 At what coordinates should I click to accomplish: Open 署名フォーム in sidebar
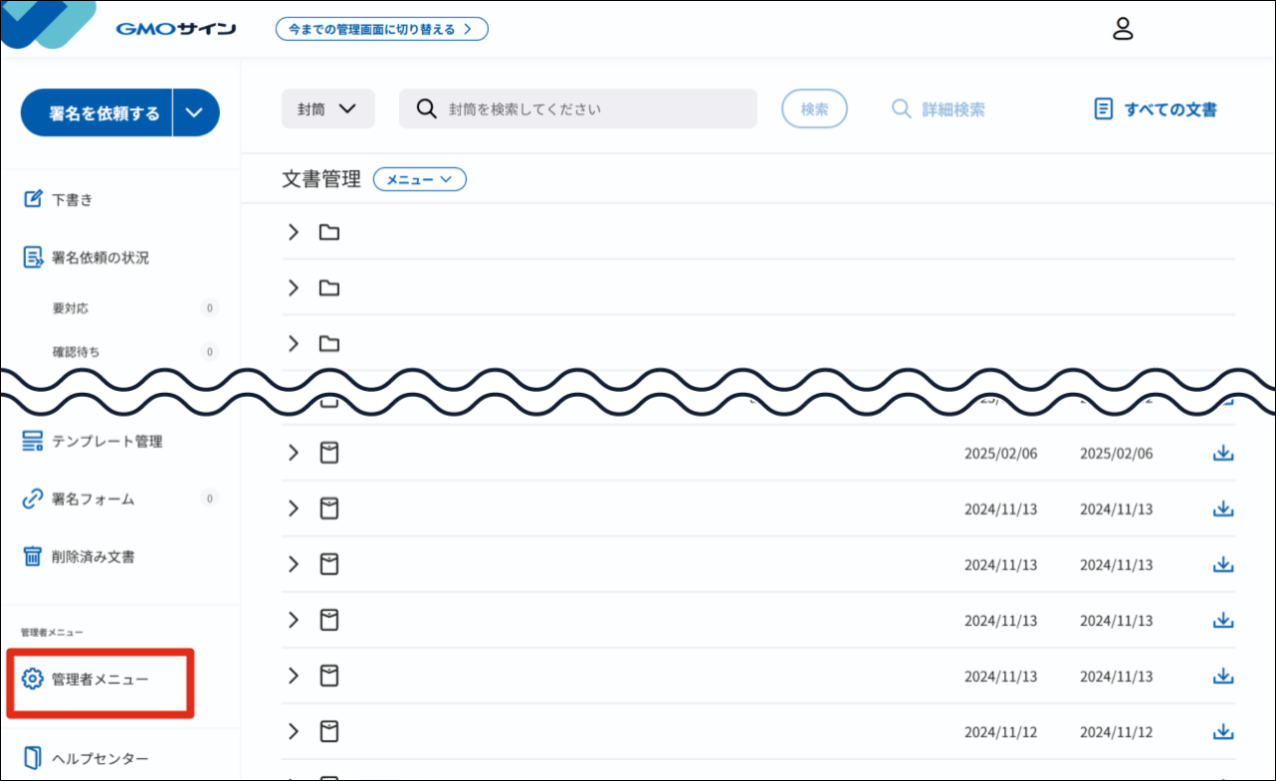[92, 499]
